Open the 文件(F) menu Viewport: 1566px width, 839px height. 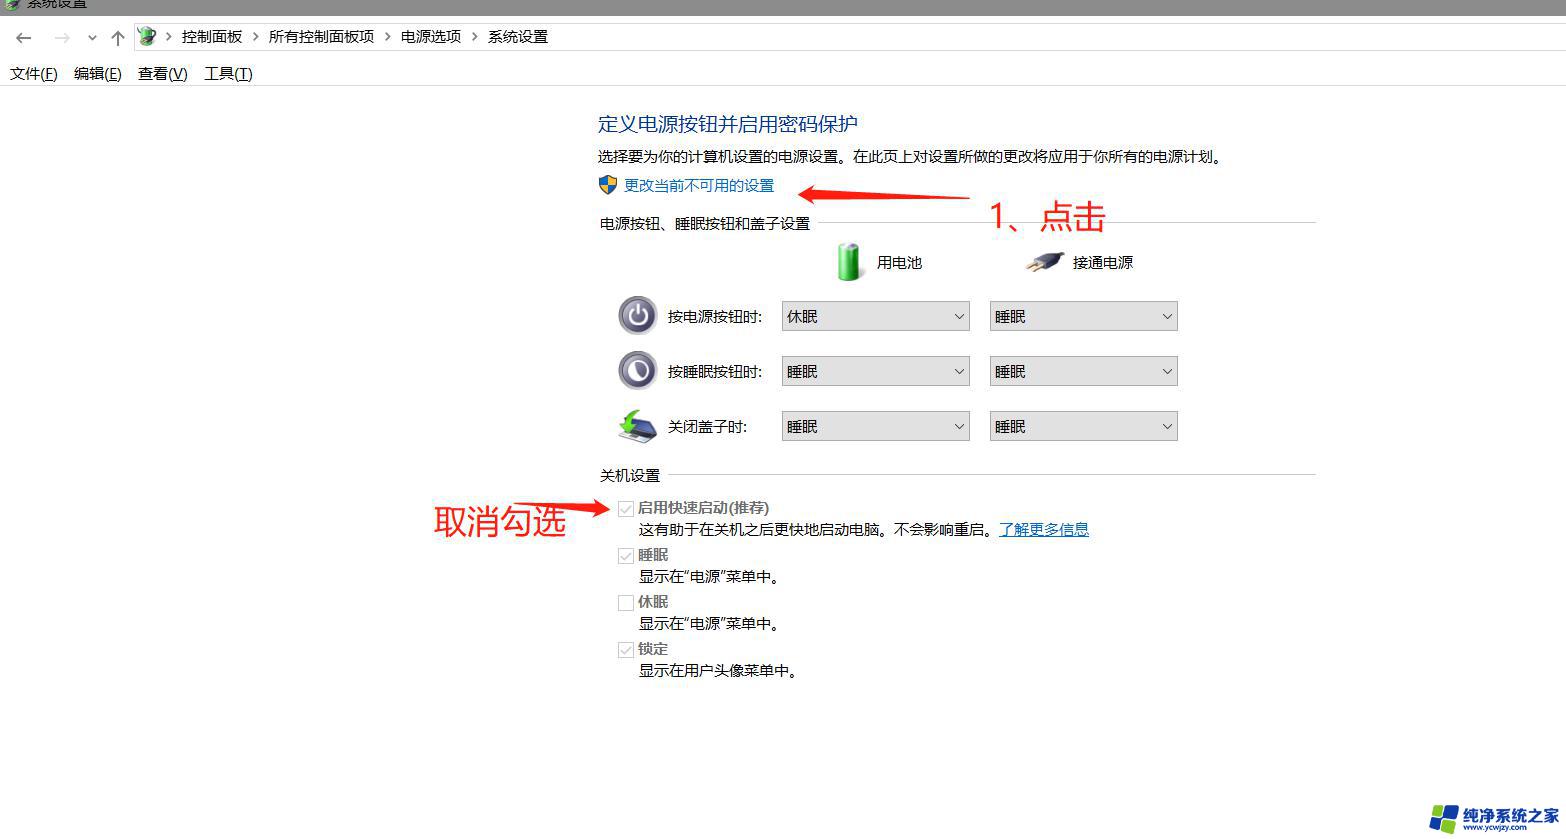[x=34, y=74]
